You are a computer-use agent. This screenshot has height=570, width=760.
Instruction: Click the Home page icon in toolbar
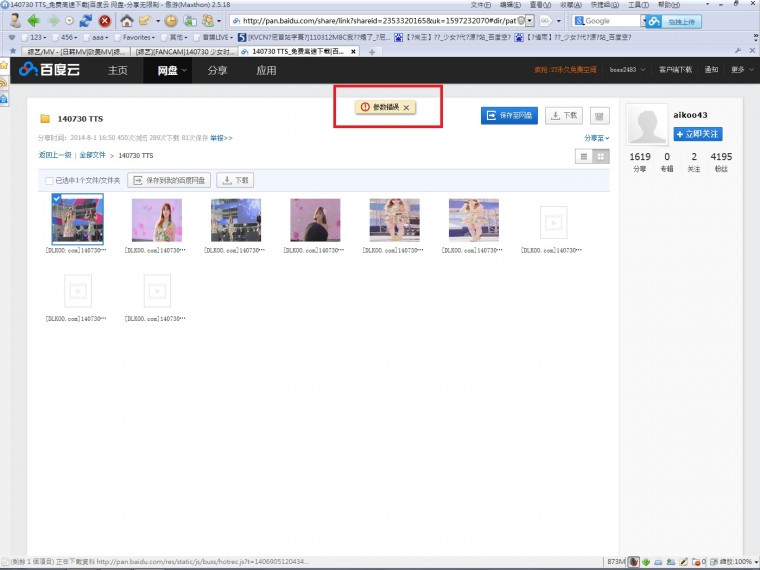127,20
